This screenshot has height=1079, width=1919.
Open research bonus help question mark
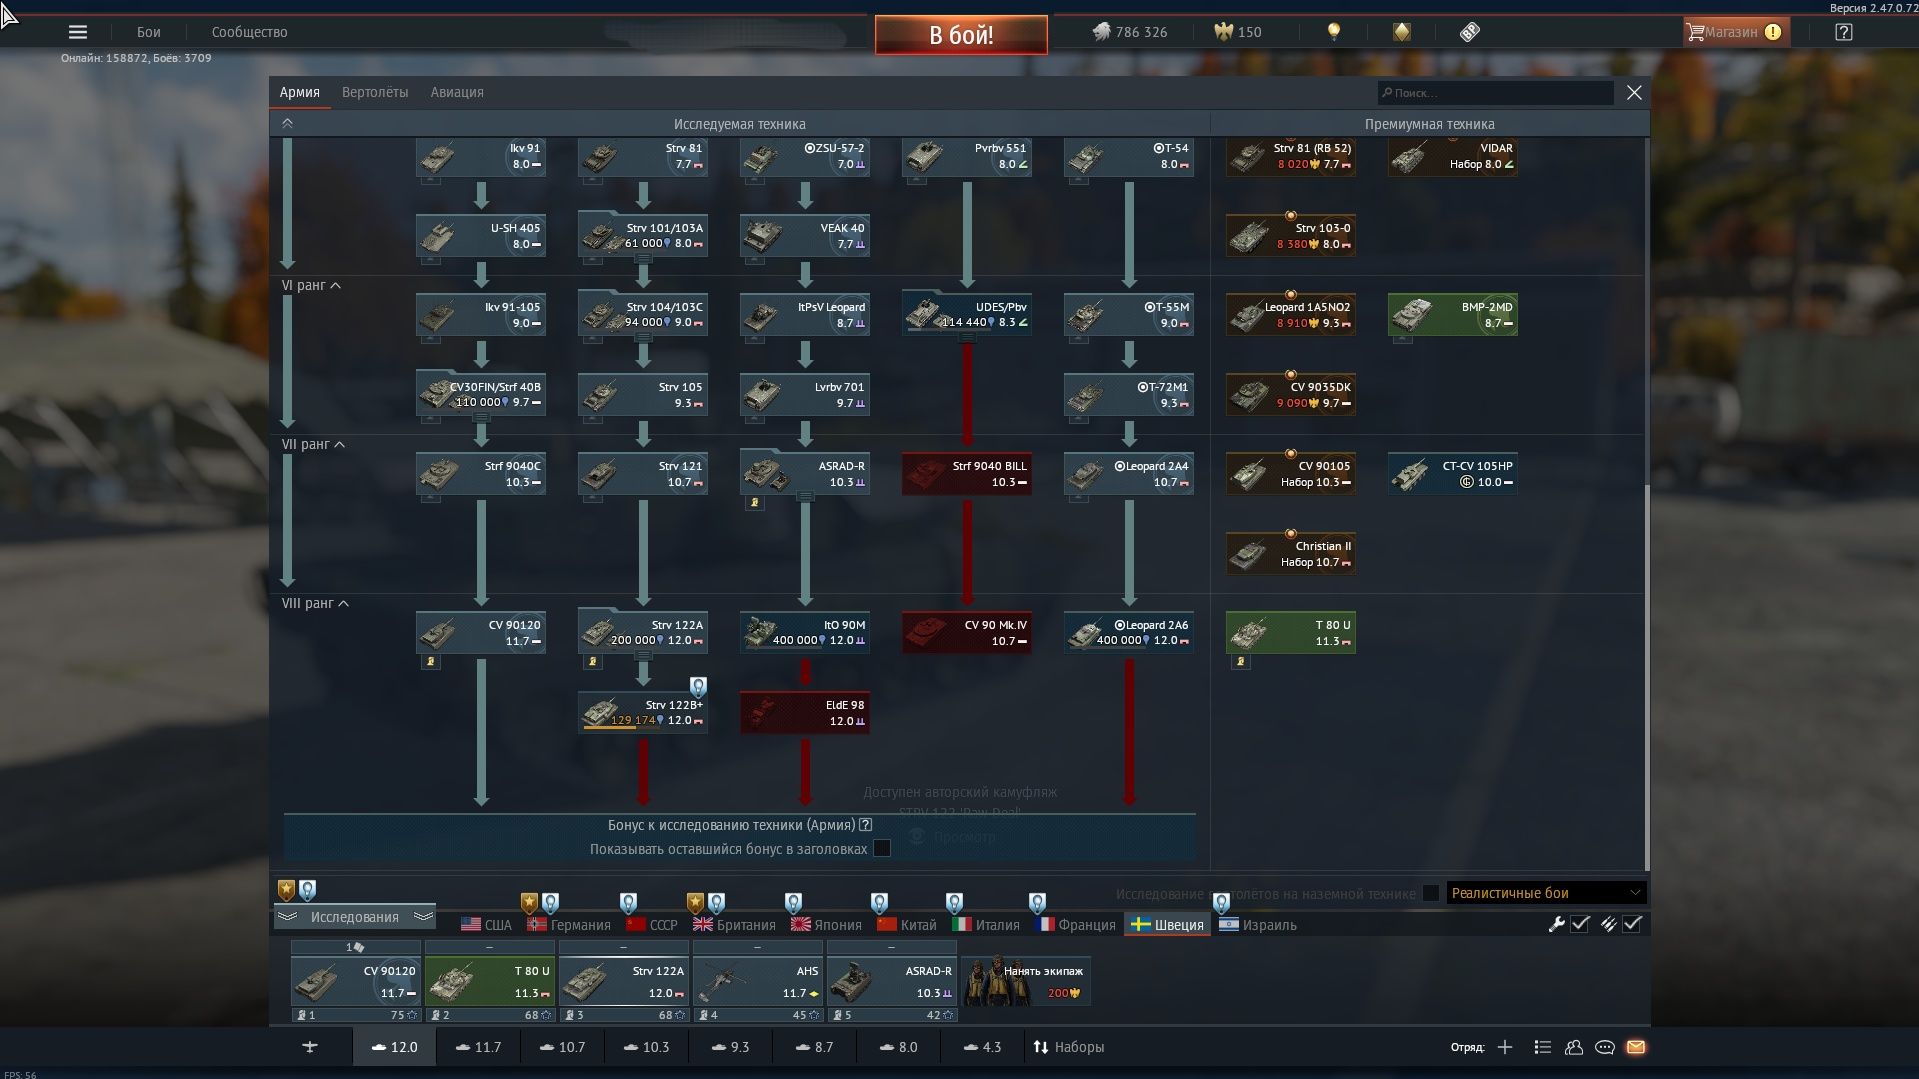pos(865,825)
